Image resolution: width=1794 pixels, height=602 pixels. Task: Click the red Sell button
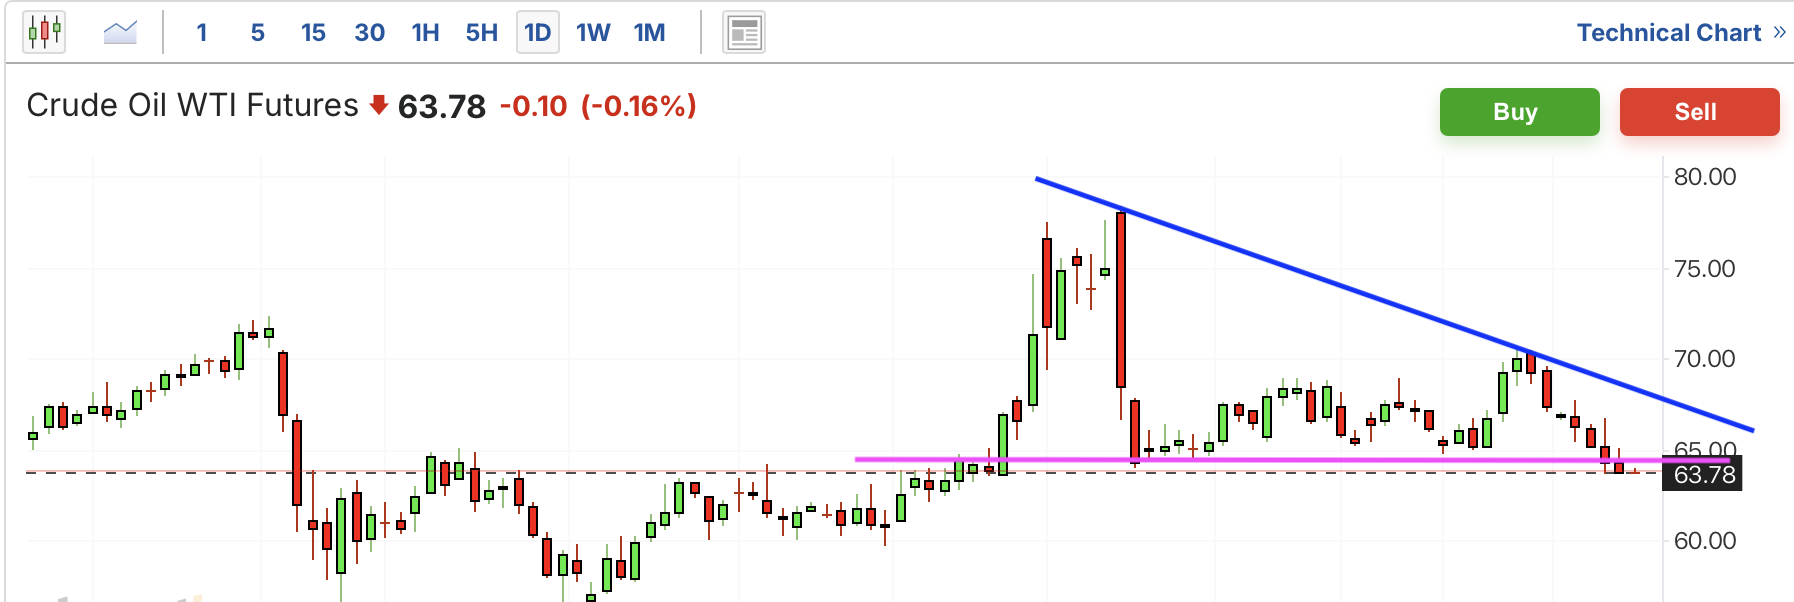click(1700, 112)
